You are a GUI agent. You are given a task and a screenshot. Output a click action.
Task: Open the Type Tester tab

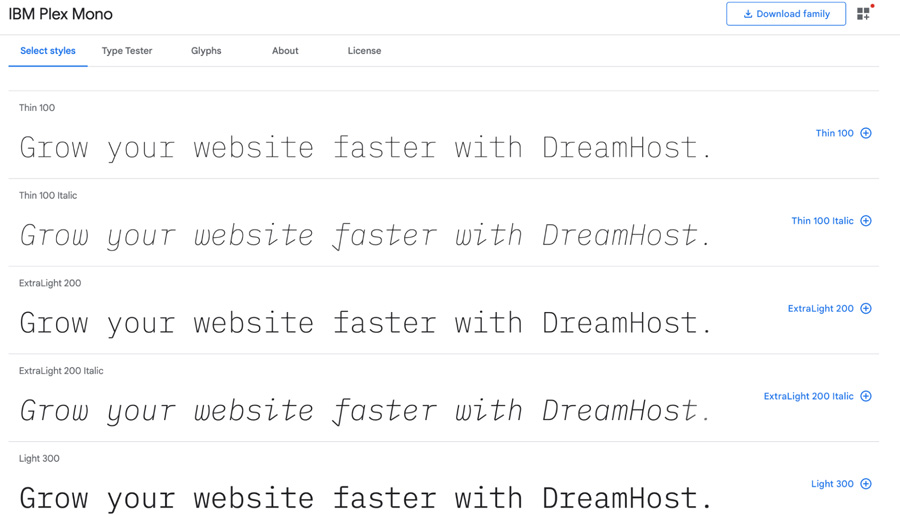coord(127,50)
